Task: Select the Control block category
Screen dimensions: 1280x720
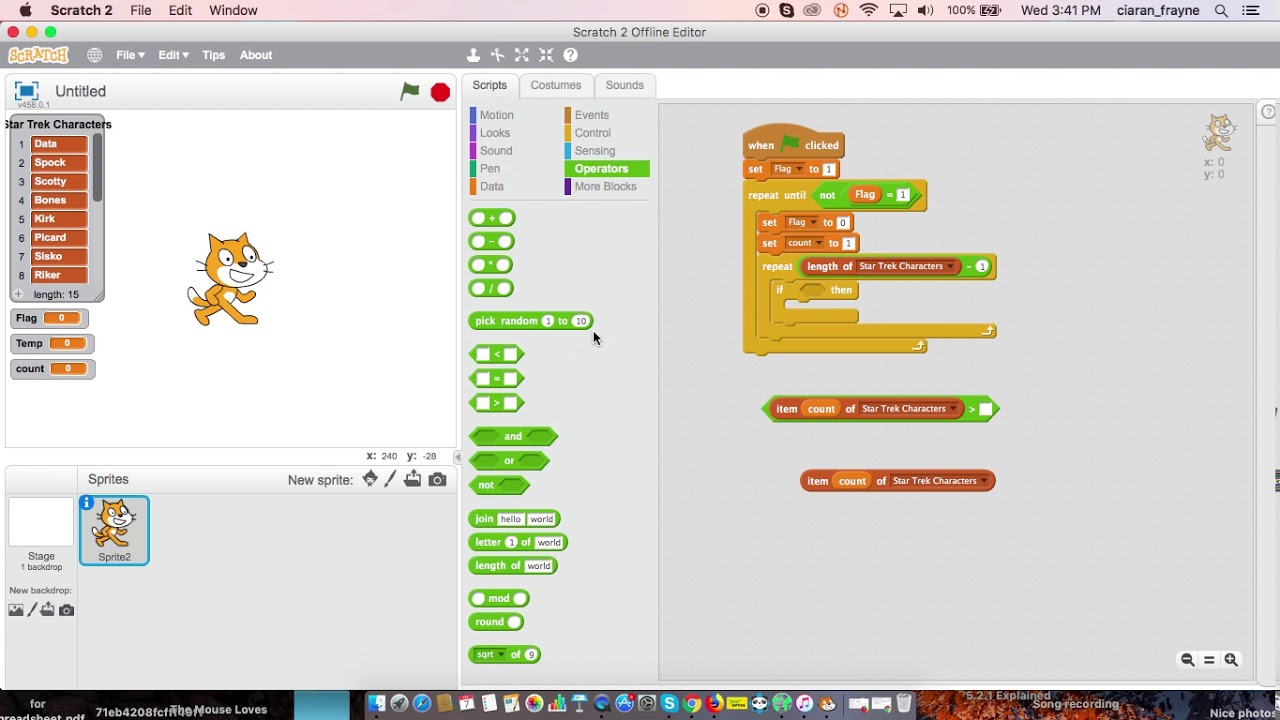Action: (x=592, y=133)
